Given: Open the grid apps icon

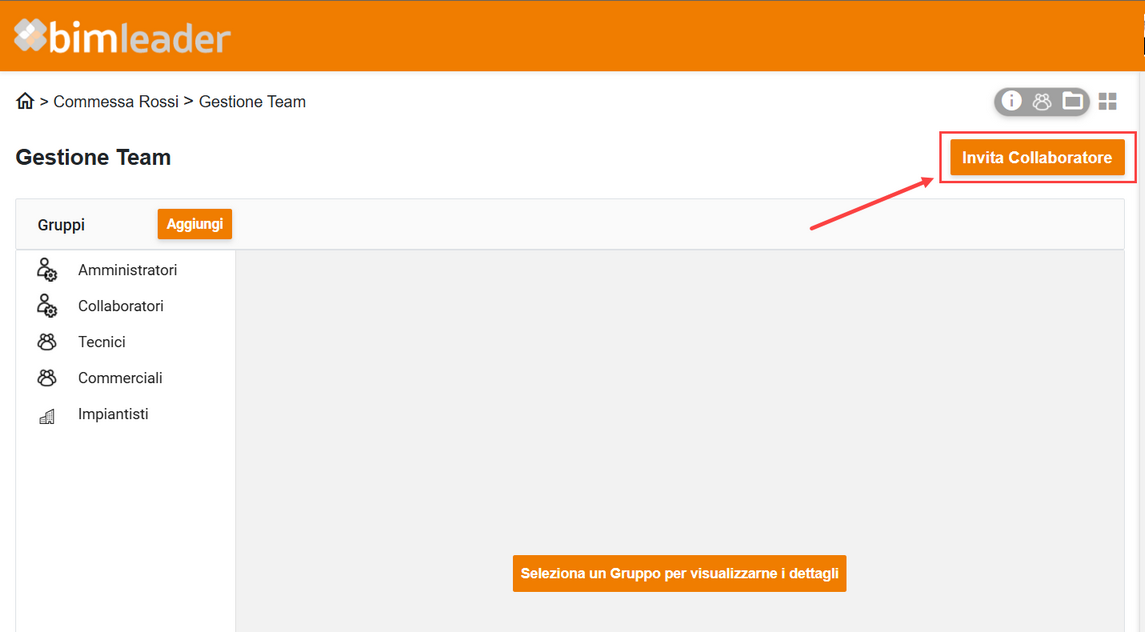Looking at the screenshot, I should (x=1108, y=102).
